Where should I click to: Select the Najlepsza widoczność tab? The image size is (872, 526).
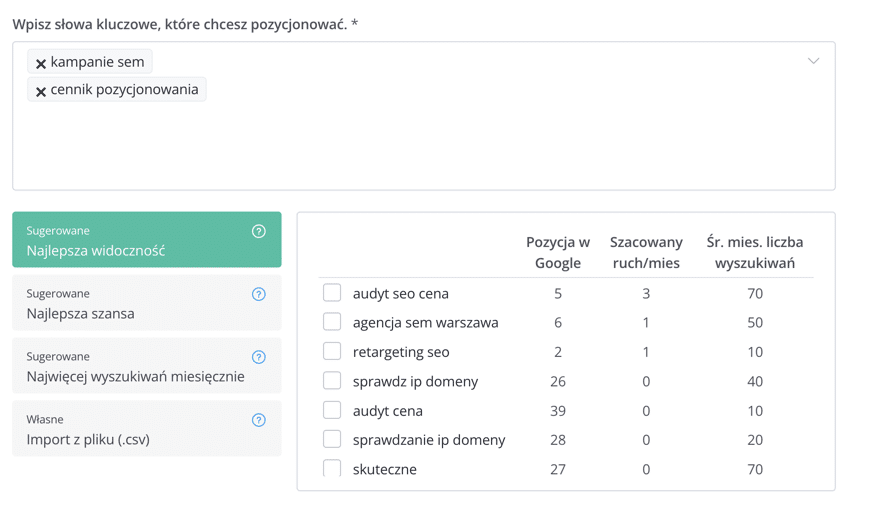(147, 240)
